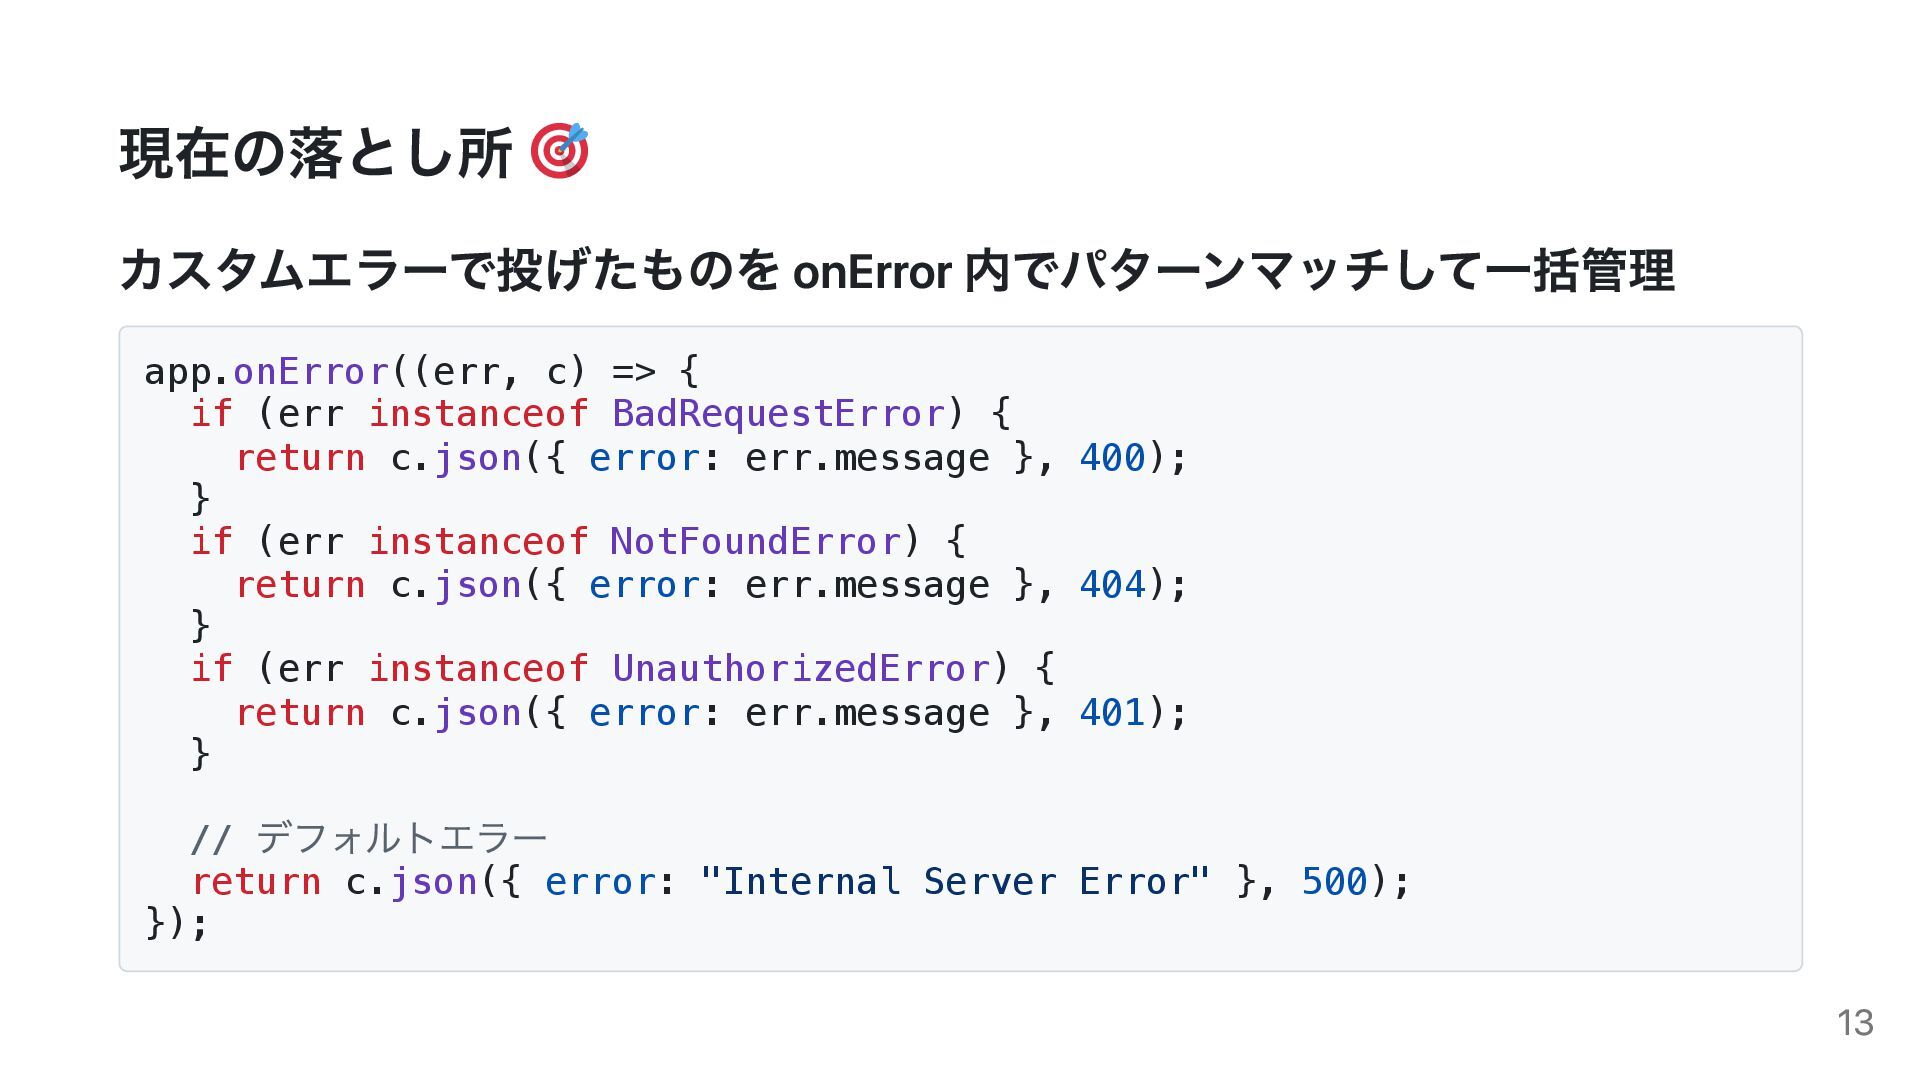Image resolution: width=1920 pixels, height=1080 pixels.
Task: Click the onError method name in code
Action: (x=311, y=372)
